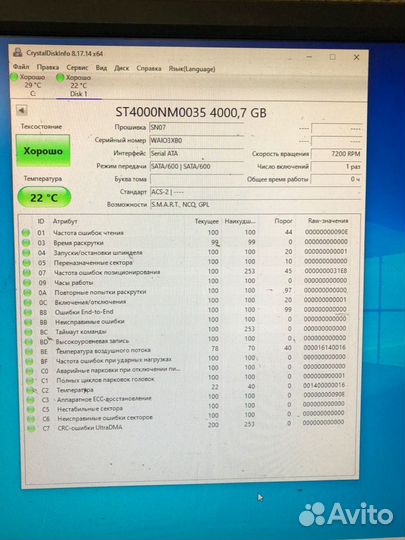Open the Вид menu
Viewport: 405px width, 540px height.
101,68
